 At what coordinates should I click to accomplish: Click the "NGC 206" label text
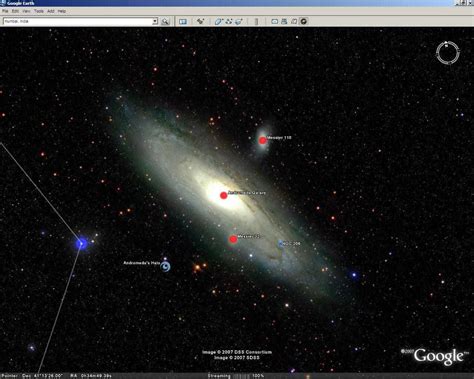coord(292,244)
